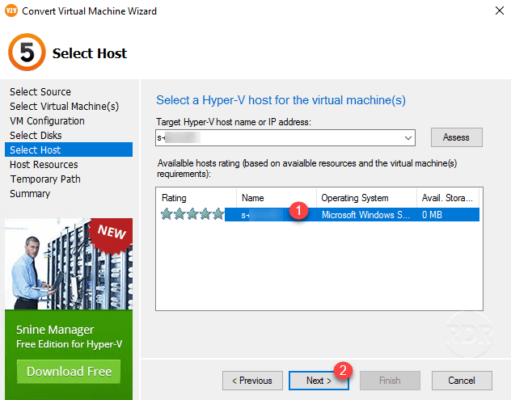Click the server room advertisement image
Viewport: 511px width, 400px height.
pos(69,264)
